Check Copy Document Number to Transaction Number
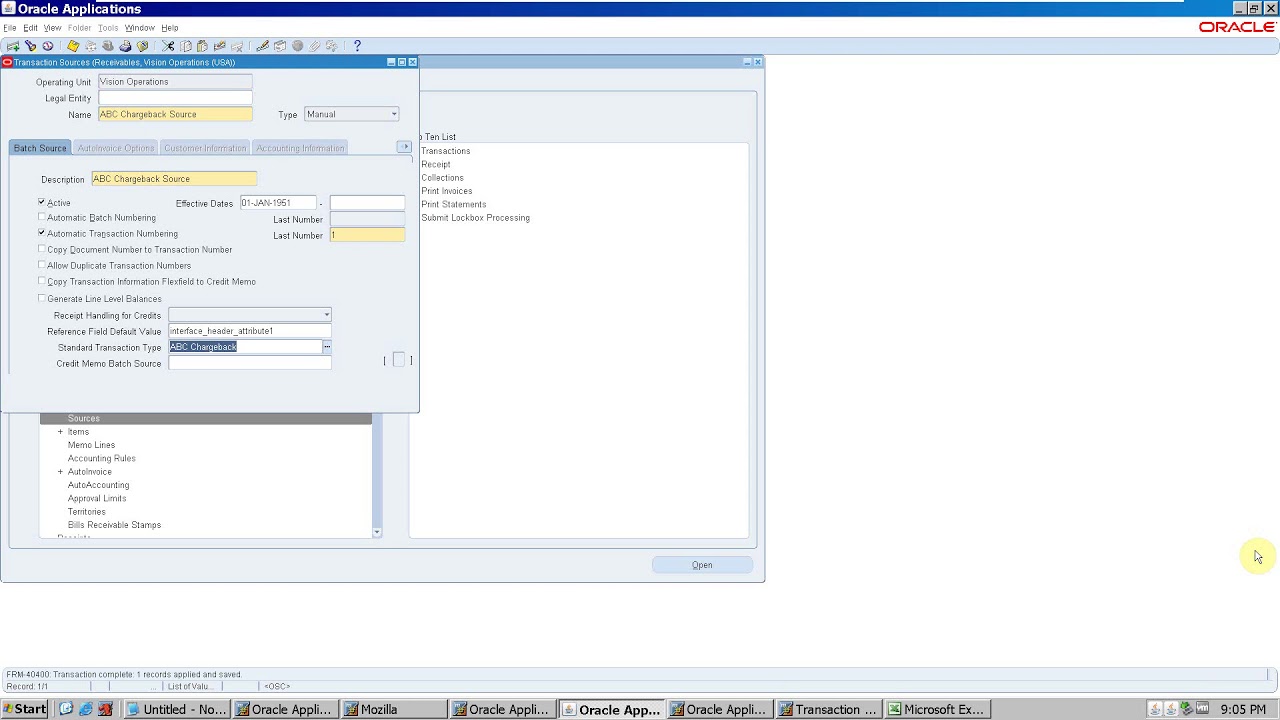The height and width of the screenshot is (720, 1280). click(x=42, y=249)
